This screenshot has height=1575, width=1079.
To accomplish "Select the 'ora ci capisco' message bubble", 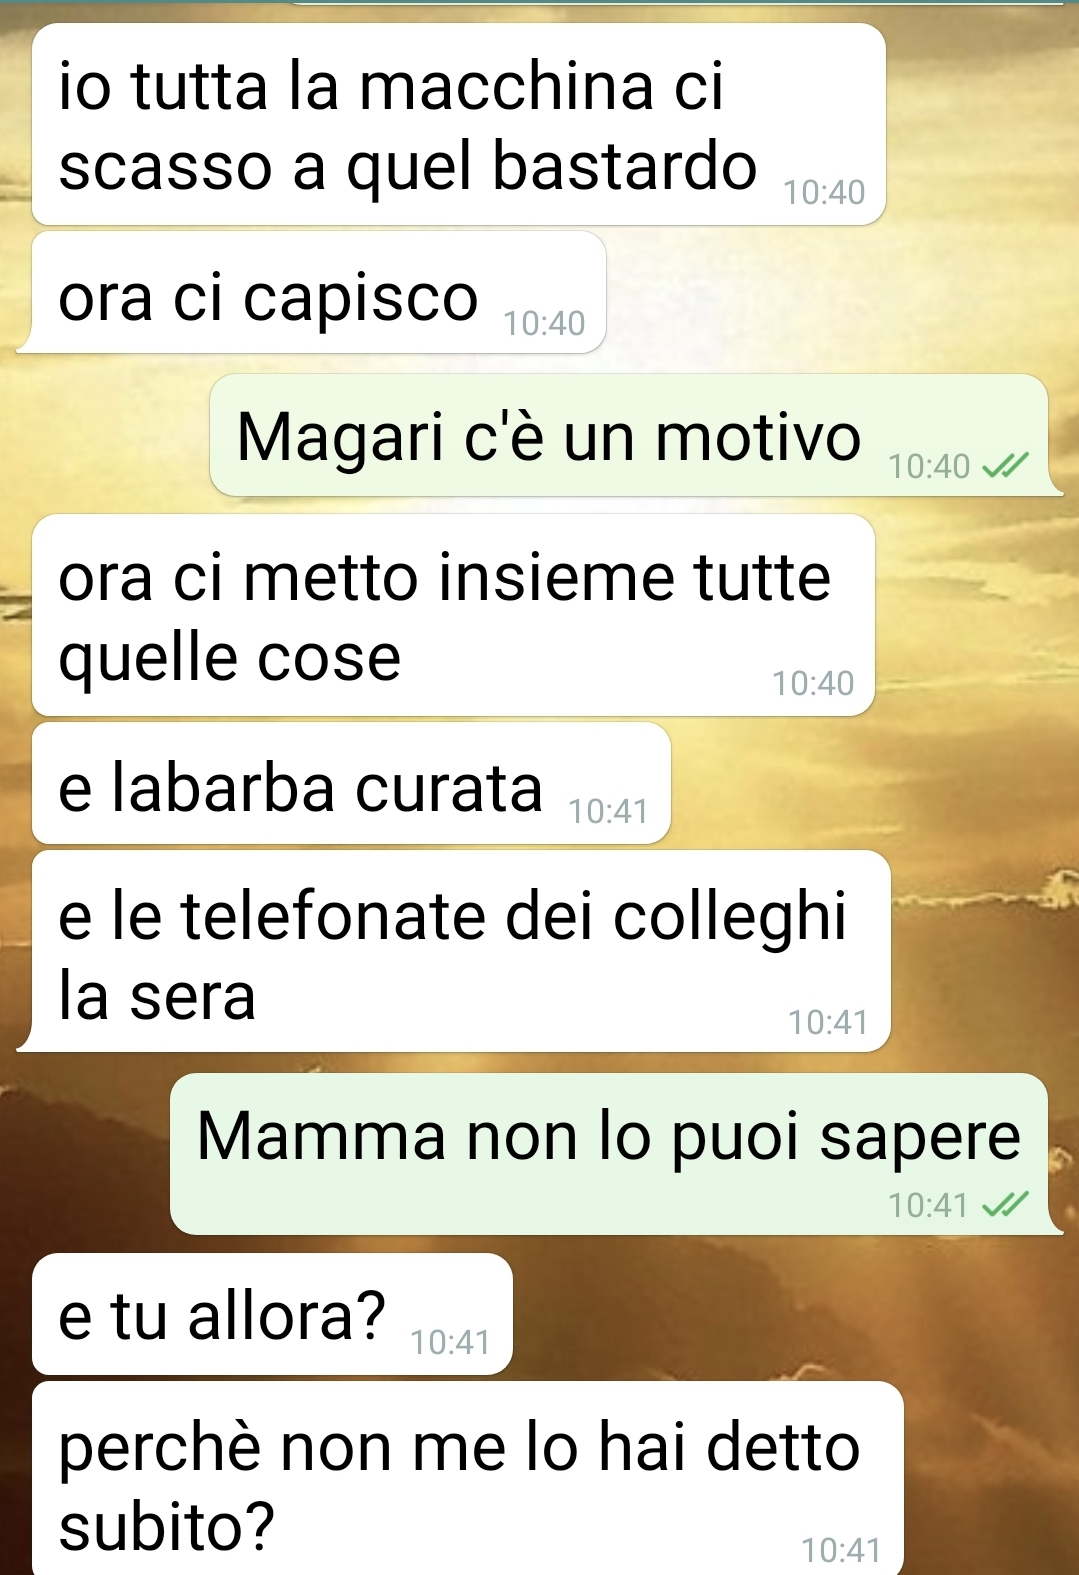I will pyautogui.click(x=319, y=293).
